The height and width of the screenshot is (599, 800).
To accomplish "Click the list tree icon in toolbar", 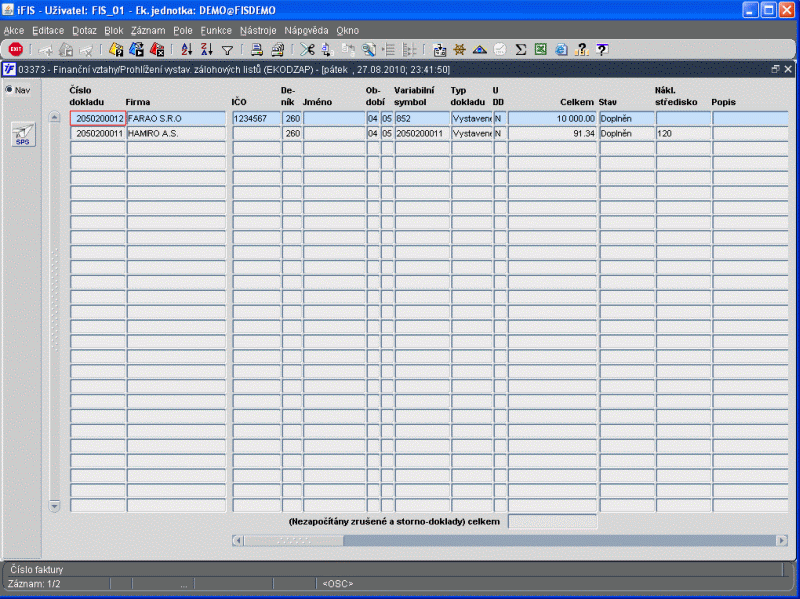I will [389, 49].
